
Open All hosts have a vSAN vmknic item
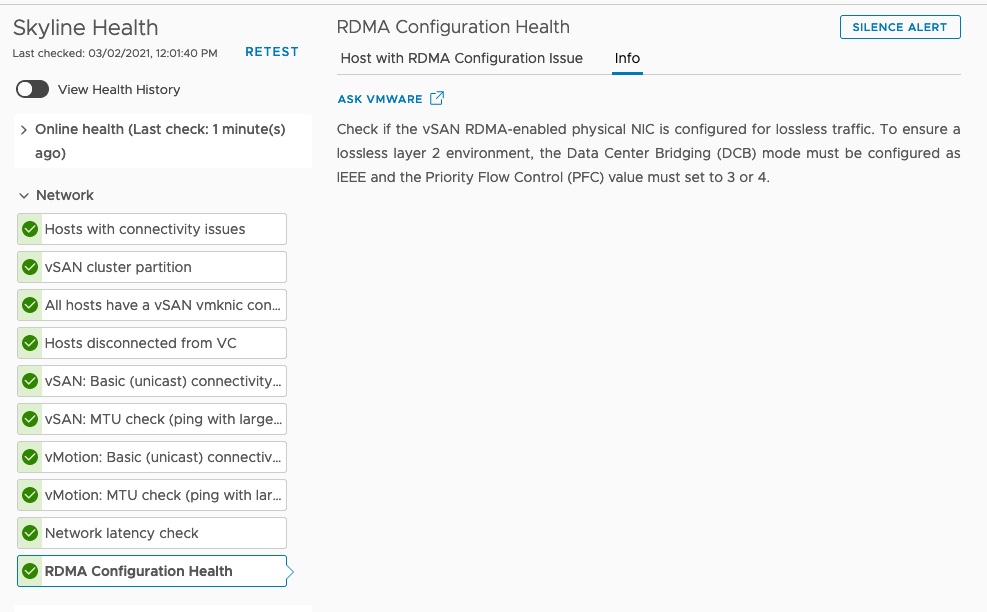pyautogui.click(x=164, y=305)
